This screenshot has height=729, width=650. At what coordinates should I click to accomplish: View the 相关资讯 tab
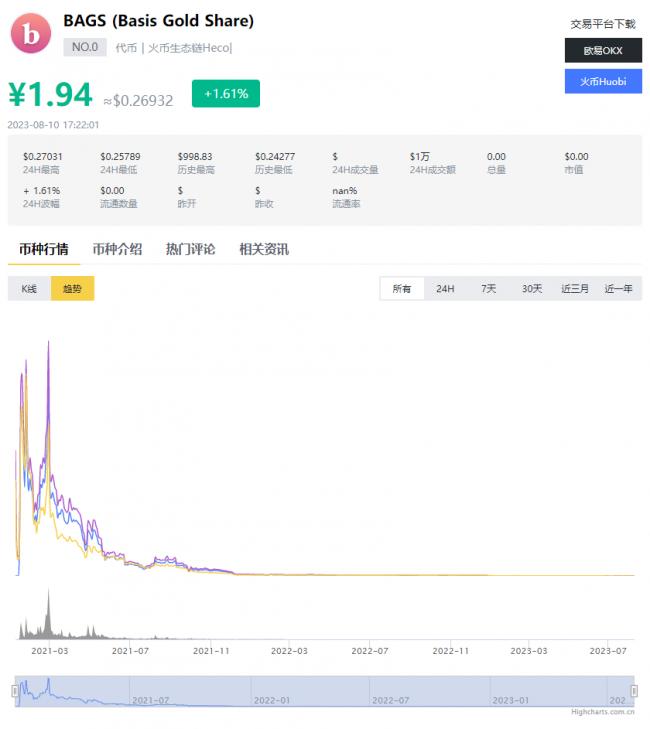pos(264,249)
